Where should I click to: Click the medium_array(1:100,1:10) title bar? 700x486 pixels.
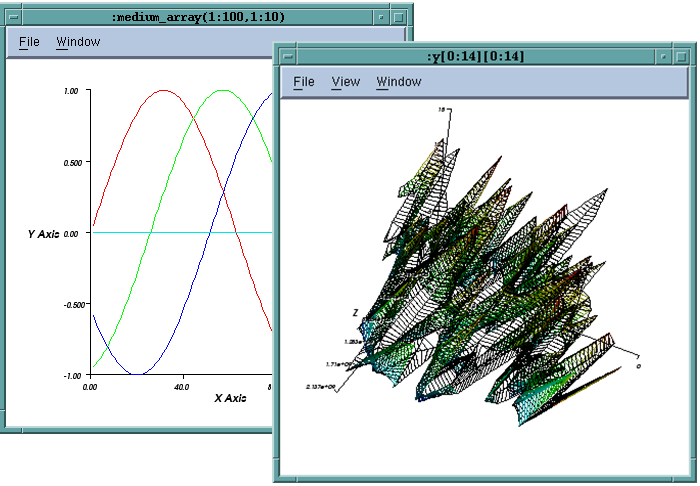200,18
